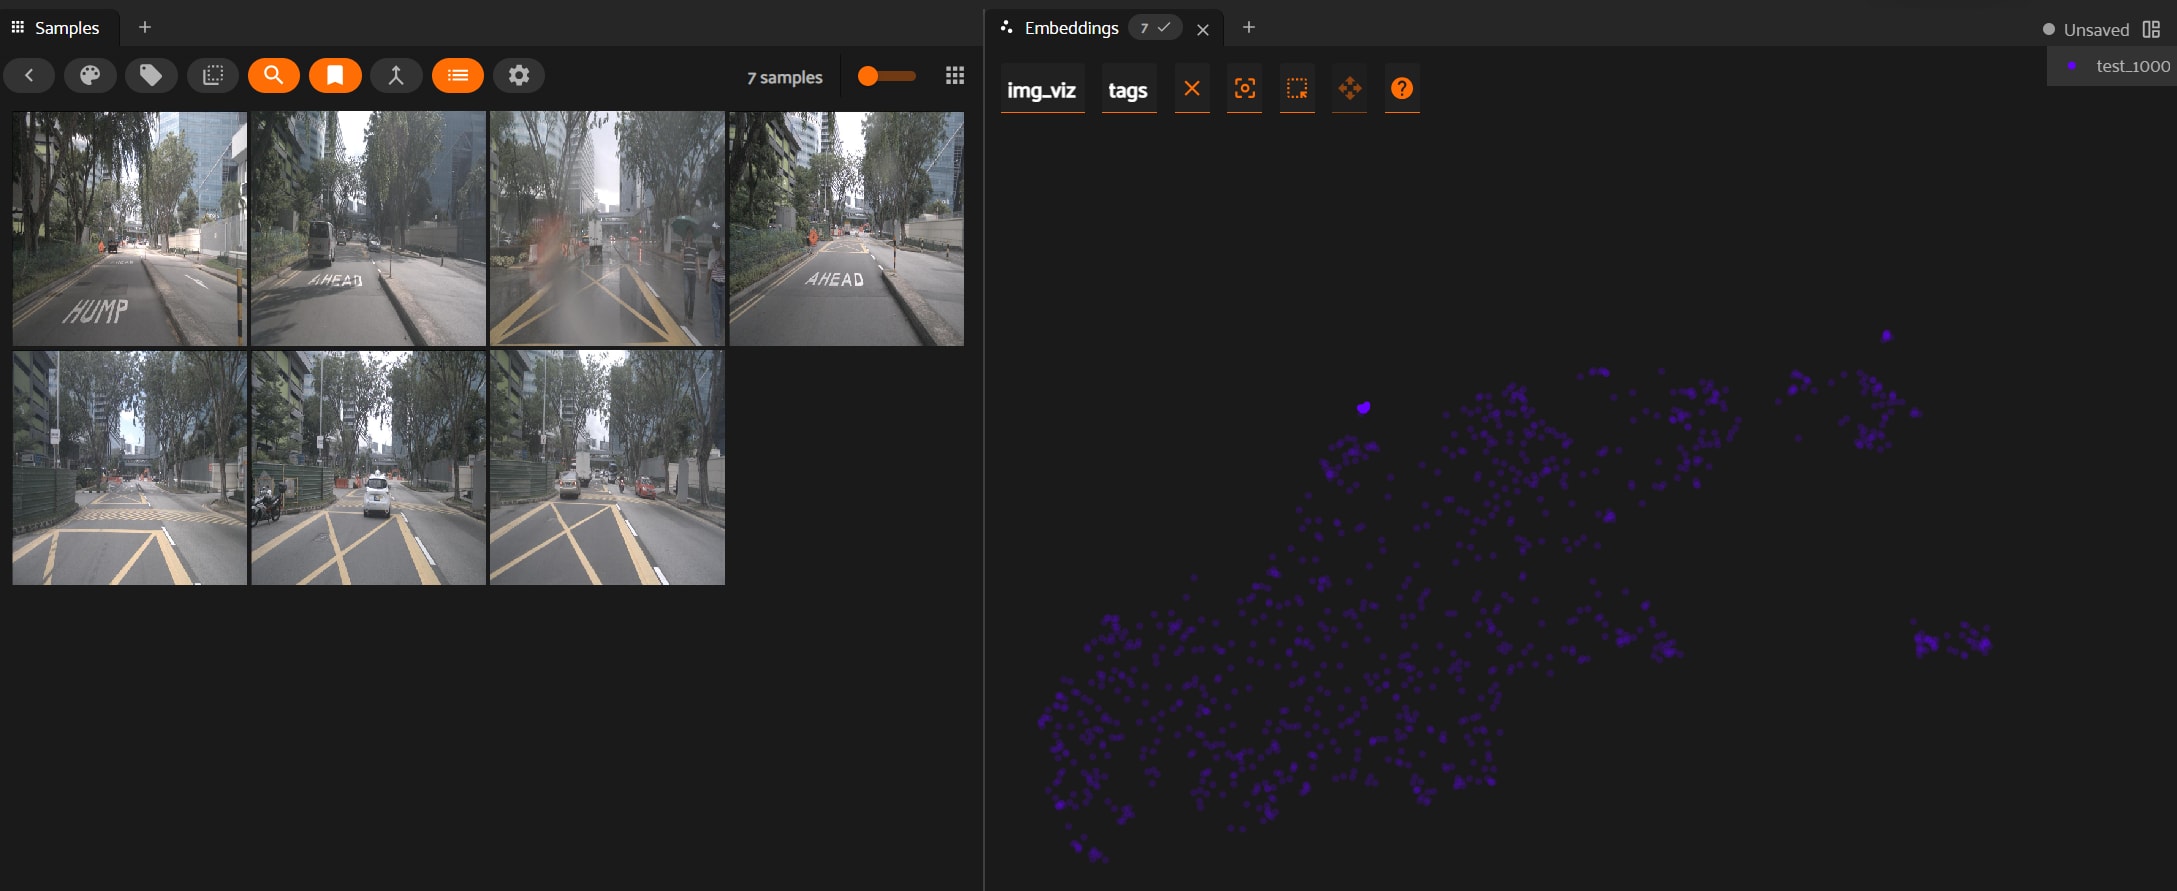Open the img_viz brain key selector
This screenshot has width=2177, height=891.
pos(1042,90)
